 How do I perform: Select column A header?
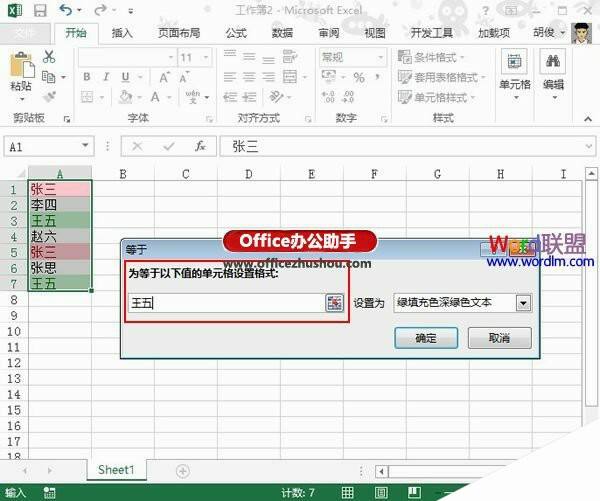click(x=60, y=174)
